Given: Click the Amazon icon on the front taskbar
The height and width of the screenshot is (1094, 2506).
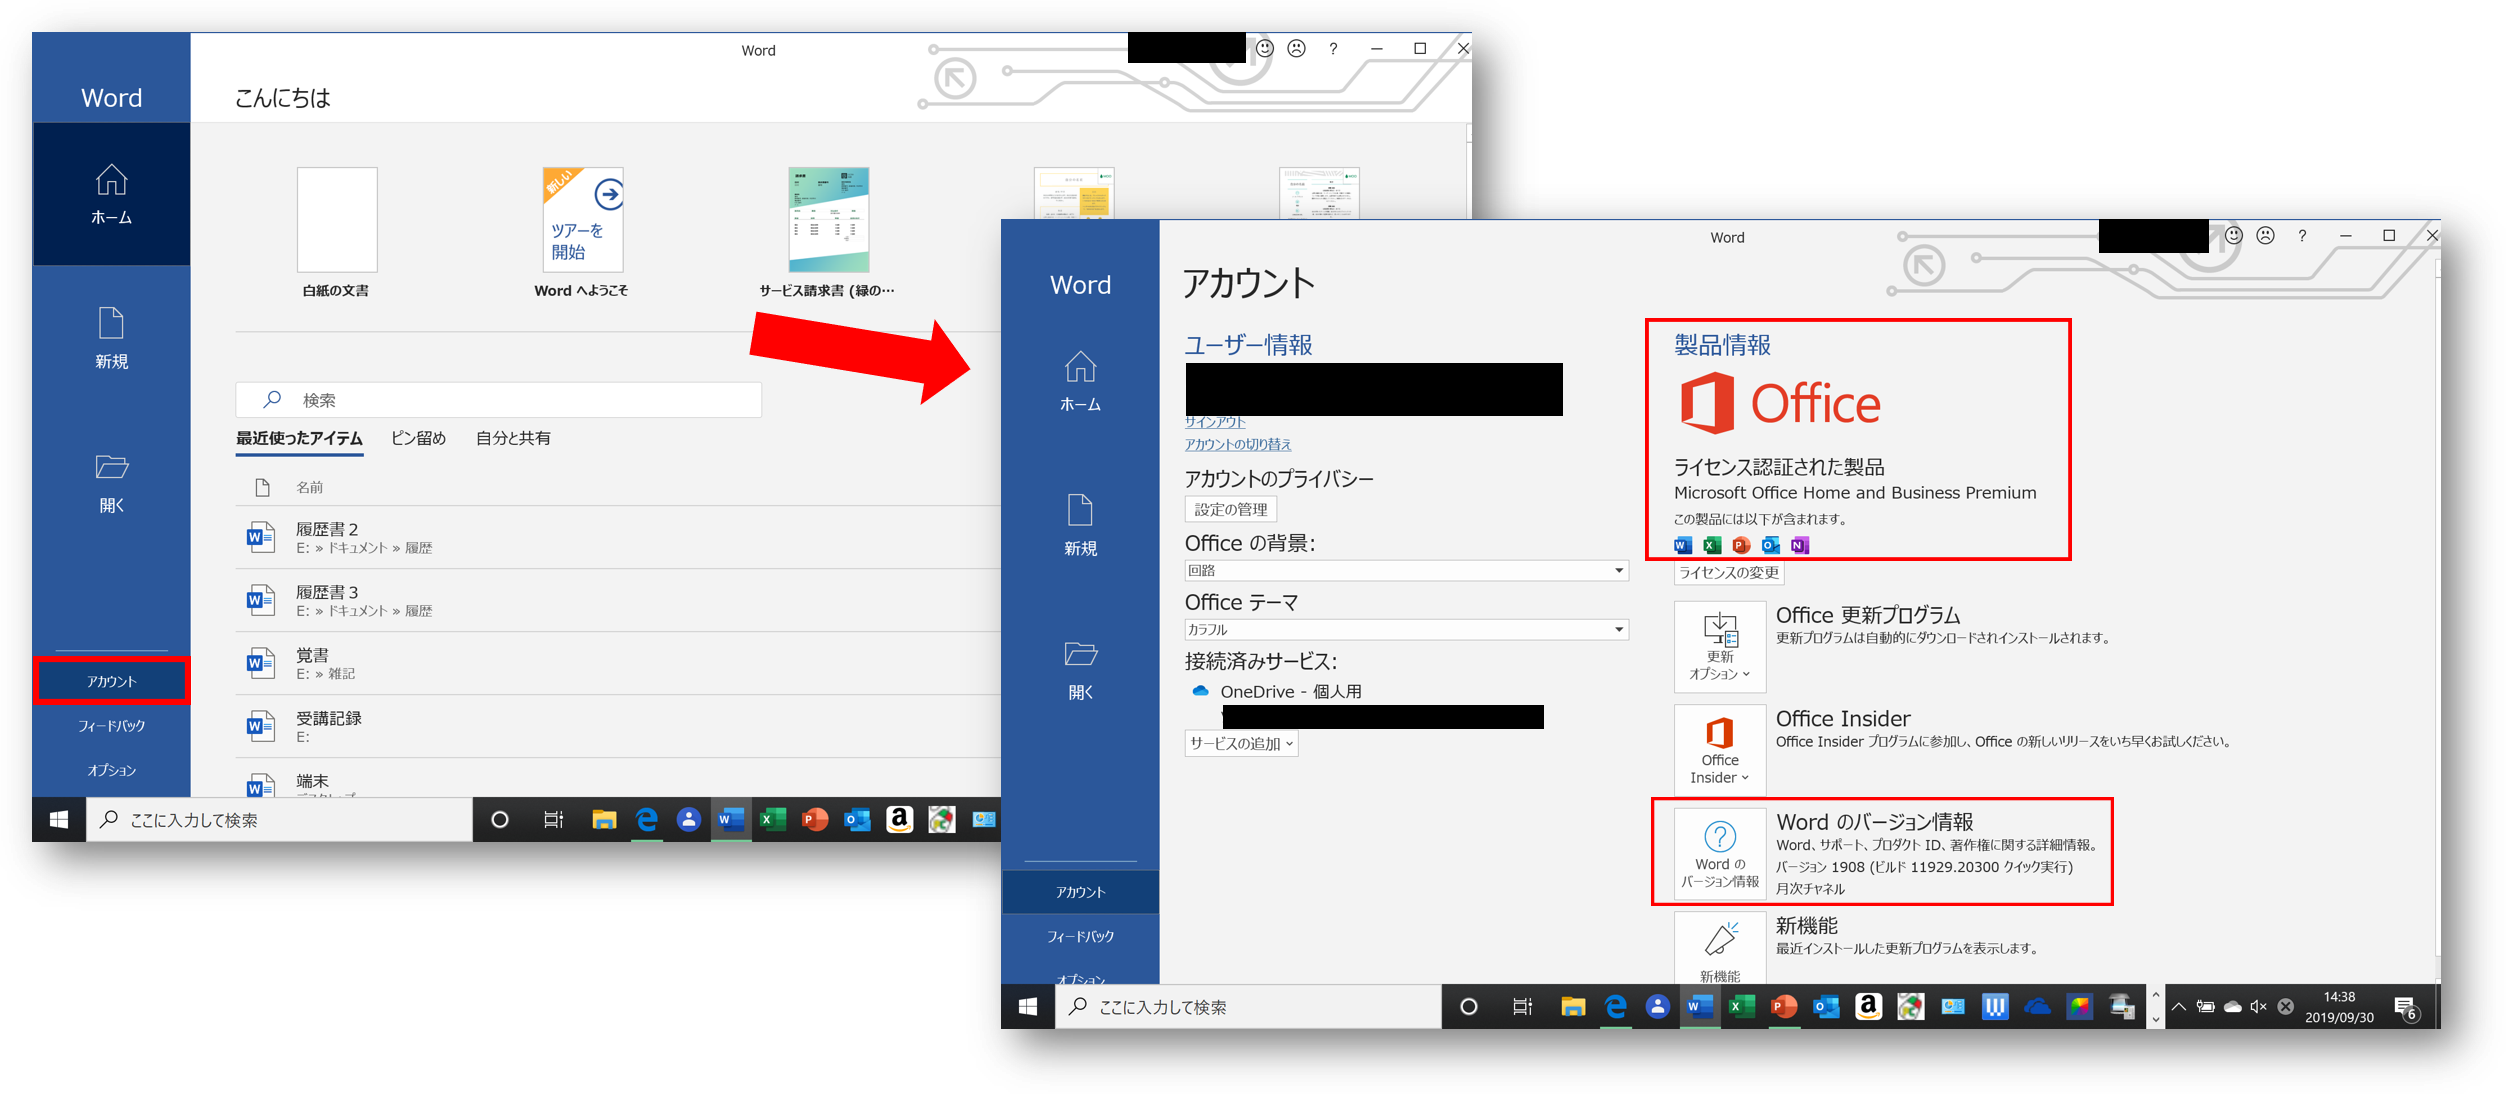Looking at the screenshot, I should pyautogui.click(x=1869, y=1007).
